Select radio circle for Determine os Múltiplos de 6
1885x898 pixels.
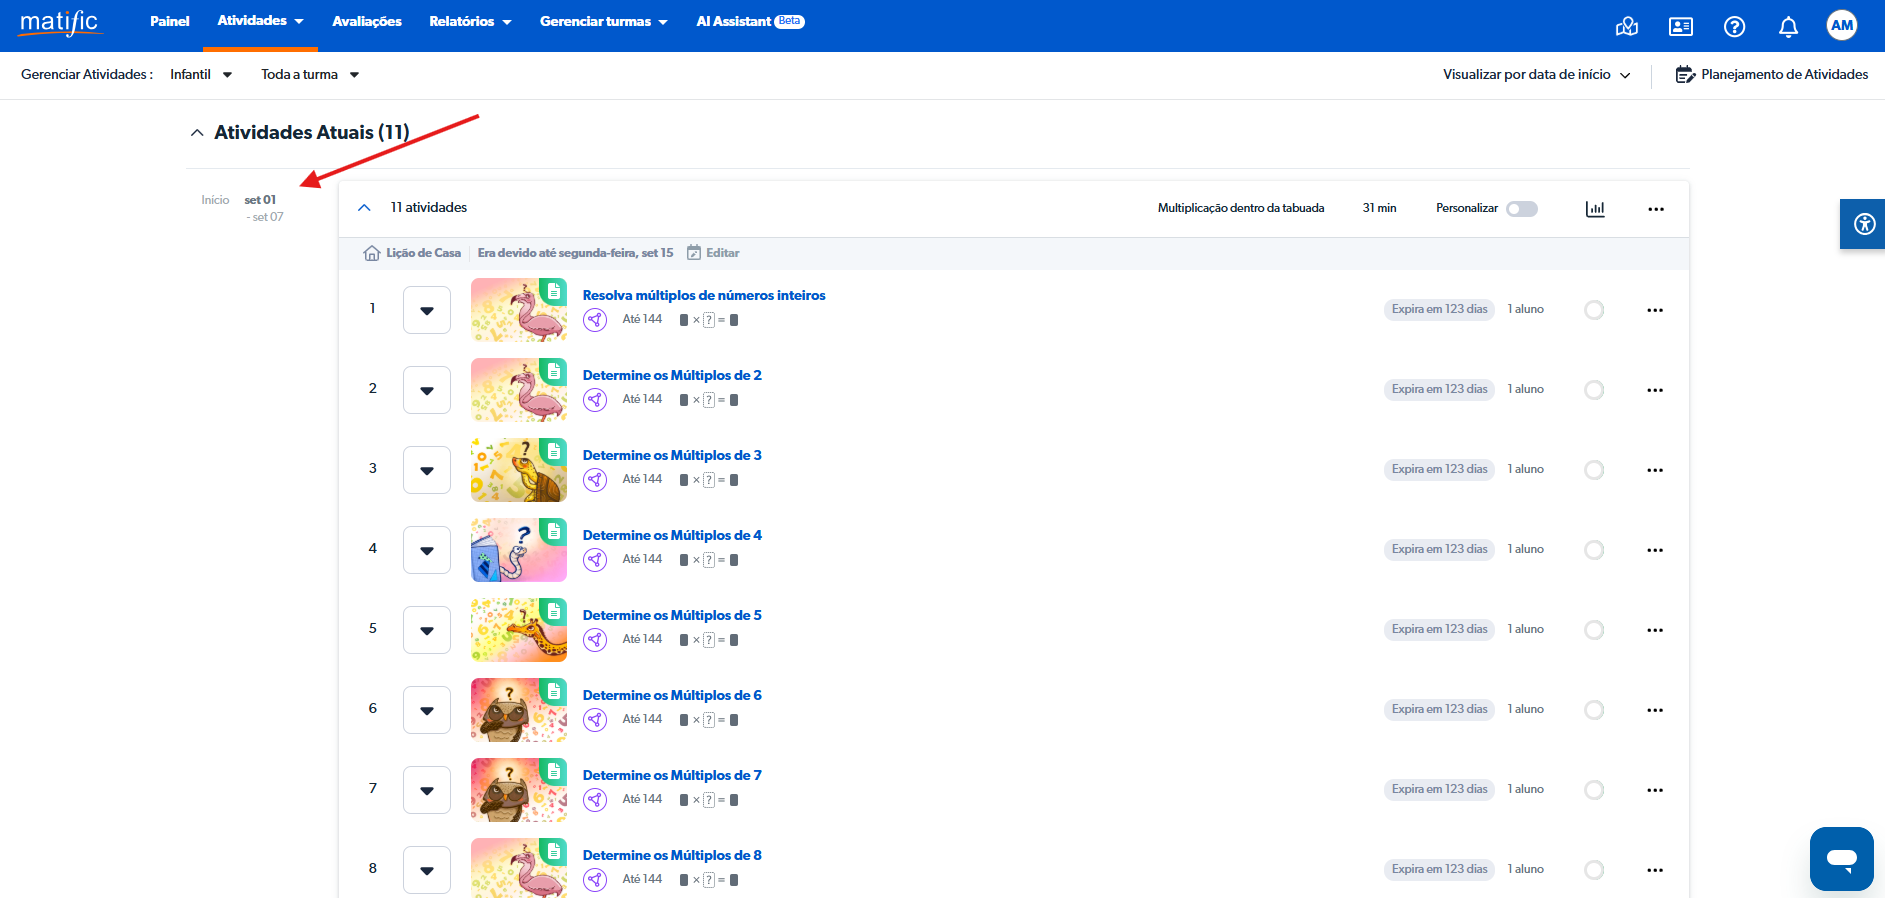click(x=1594, y=710)
